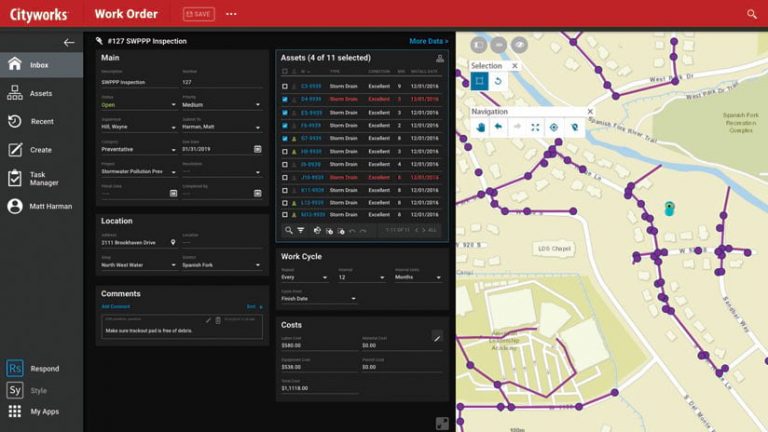Activate the rectangle selection tool on map
This screenshot has width=768, height=432.
click(480, 81)
